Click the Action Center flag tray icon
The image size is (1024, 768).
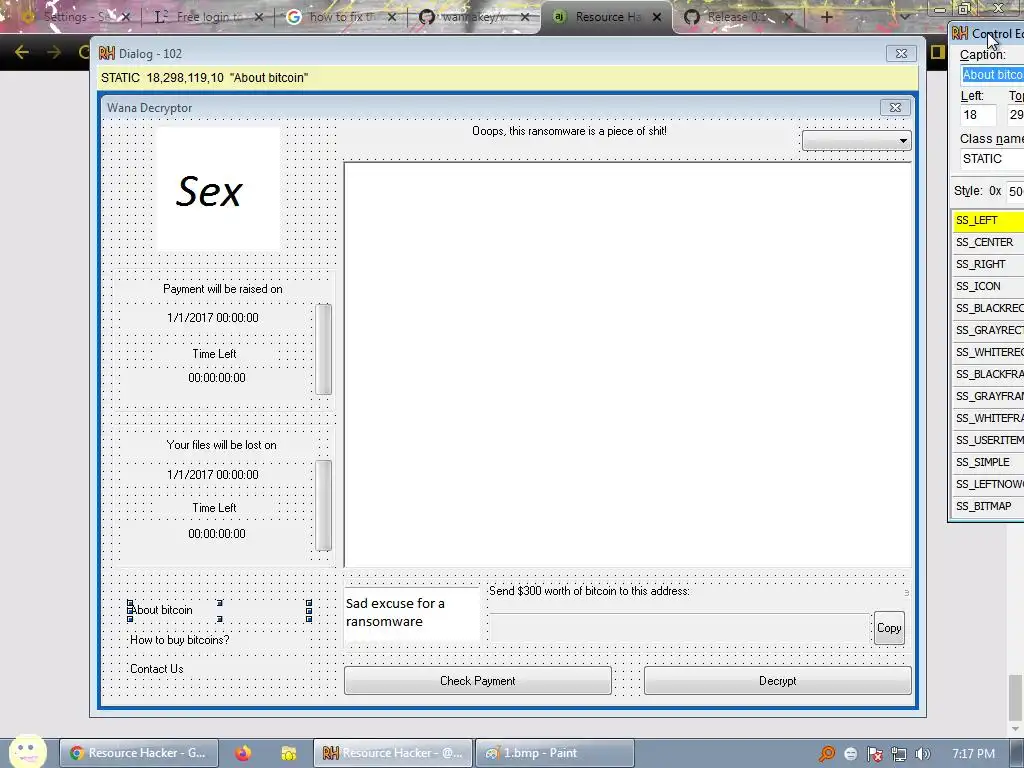tap(874, 754)
